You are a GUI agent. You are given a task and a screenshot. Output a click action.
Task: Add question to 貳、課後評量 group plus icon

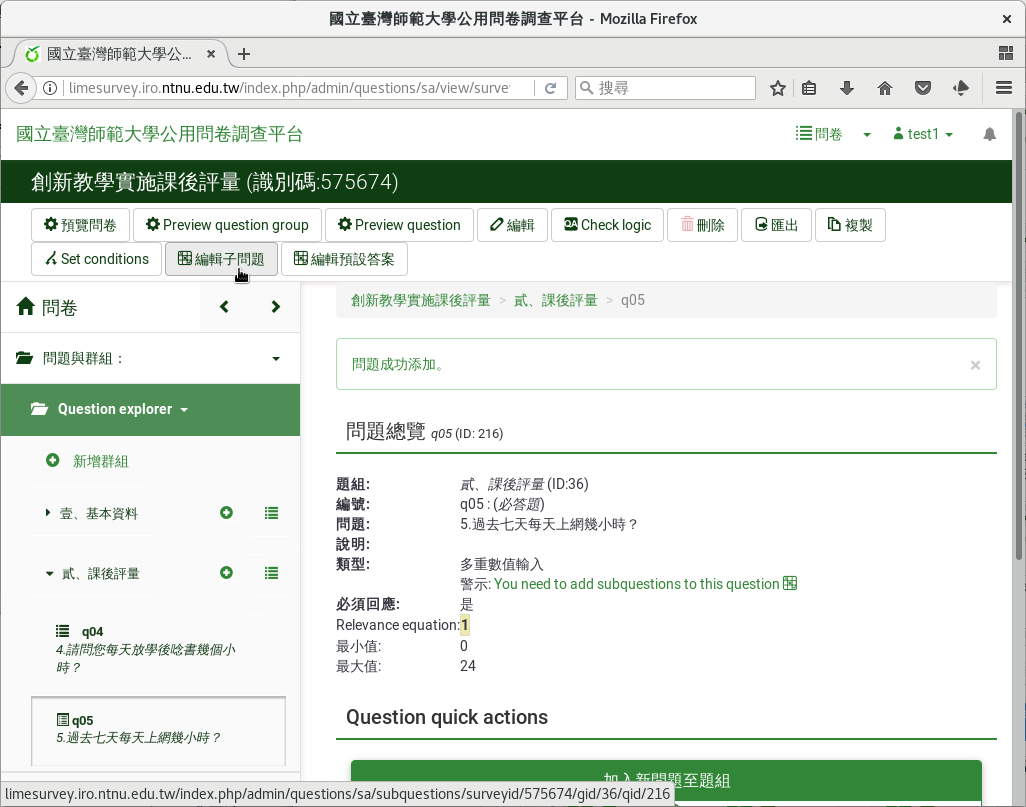[x=226, y=573]
